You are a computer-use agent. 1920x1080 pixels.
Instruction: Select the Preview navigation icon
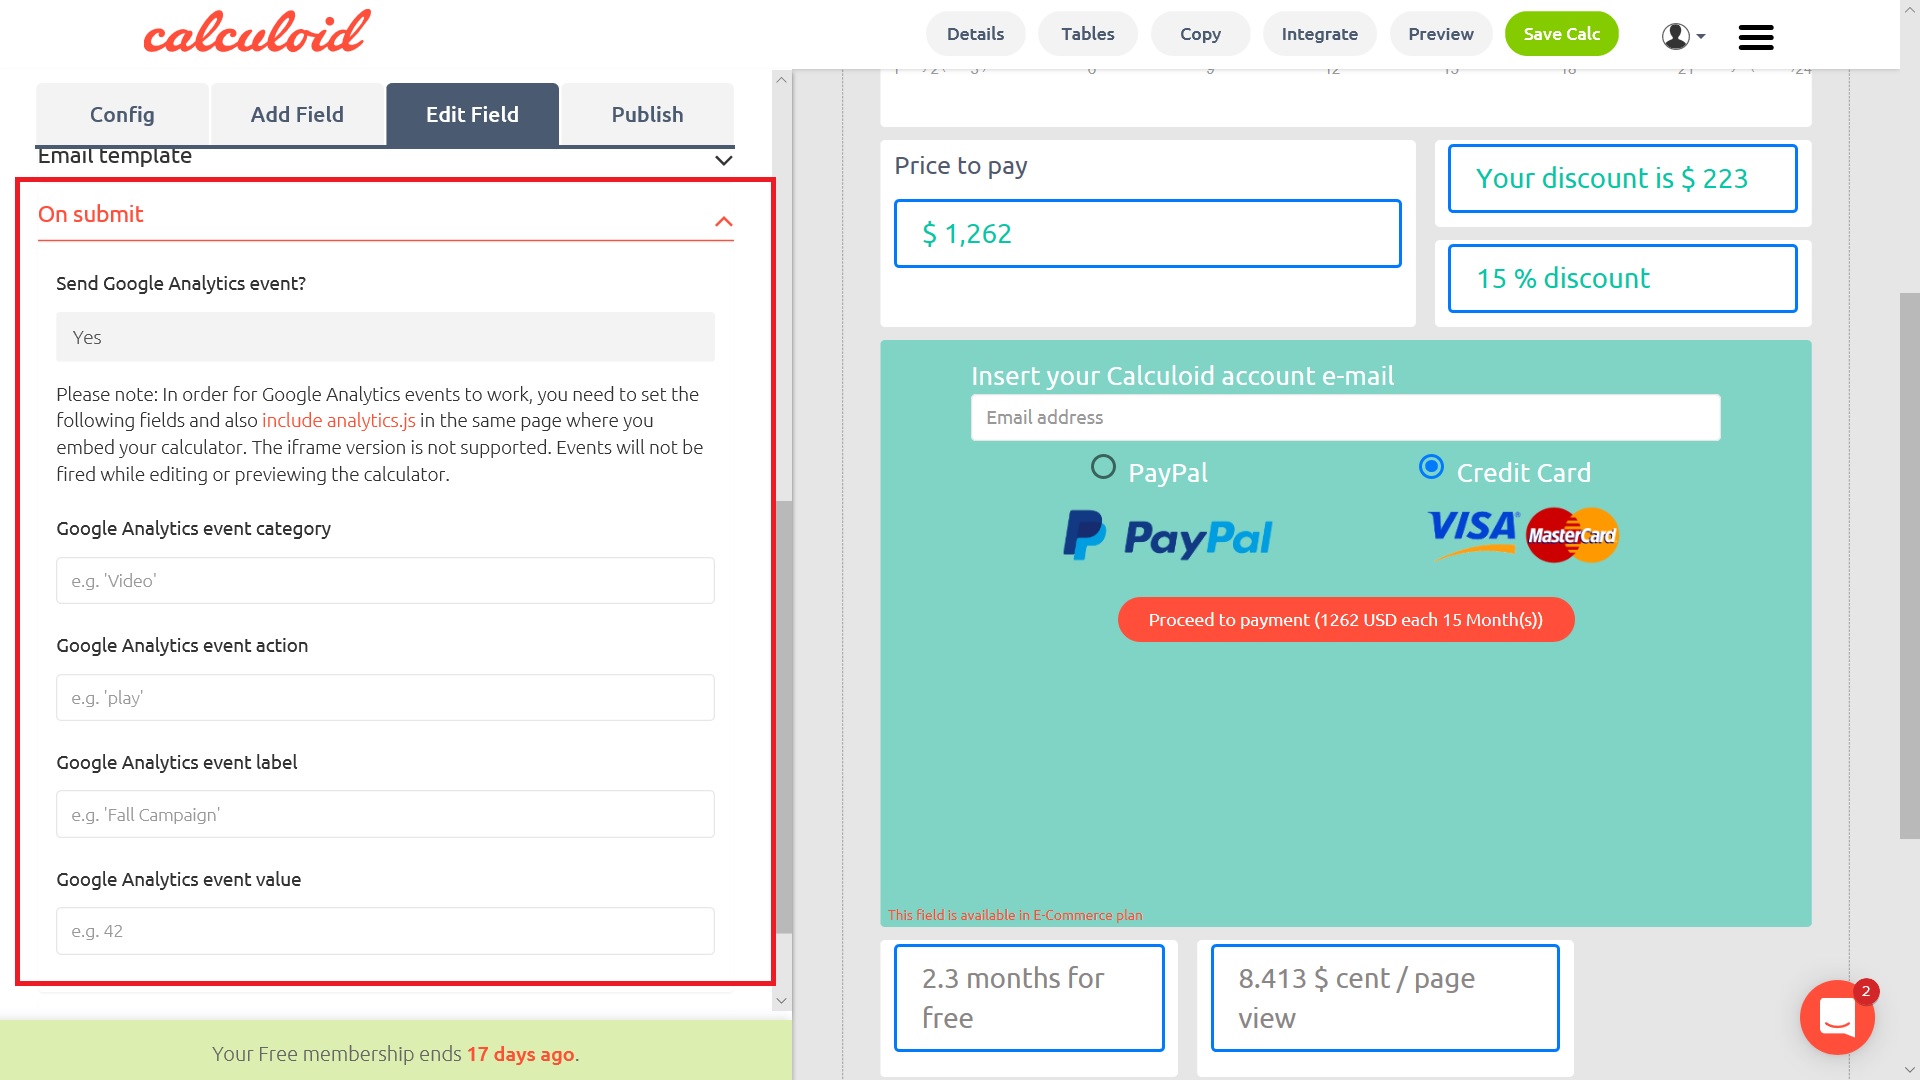(x=1441, y=33)
